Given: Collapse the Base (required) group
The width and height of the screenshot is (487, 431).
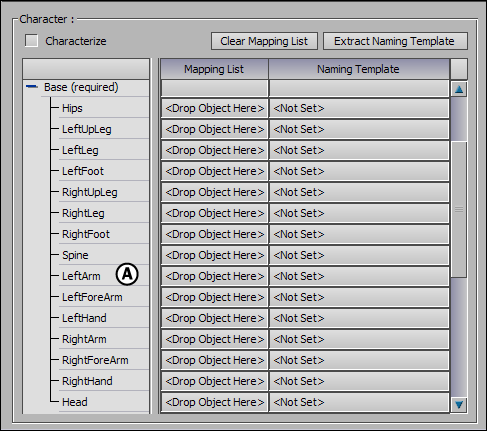Looking at the screenshot, I should pyautogui.click(x=32, y=87).
